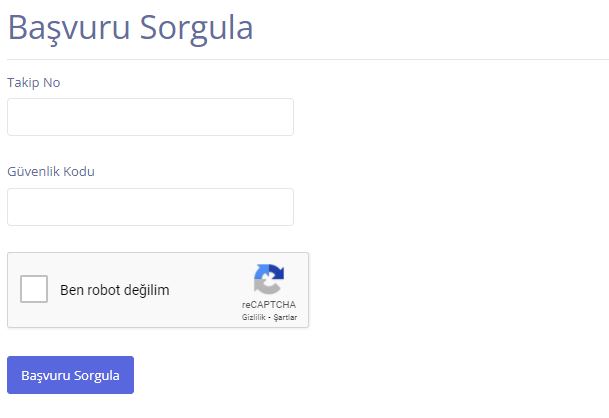Open the Gizlilik privacy link
Image resolution: width=609 pixels, height=418 pixels.
point(254,317)
